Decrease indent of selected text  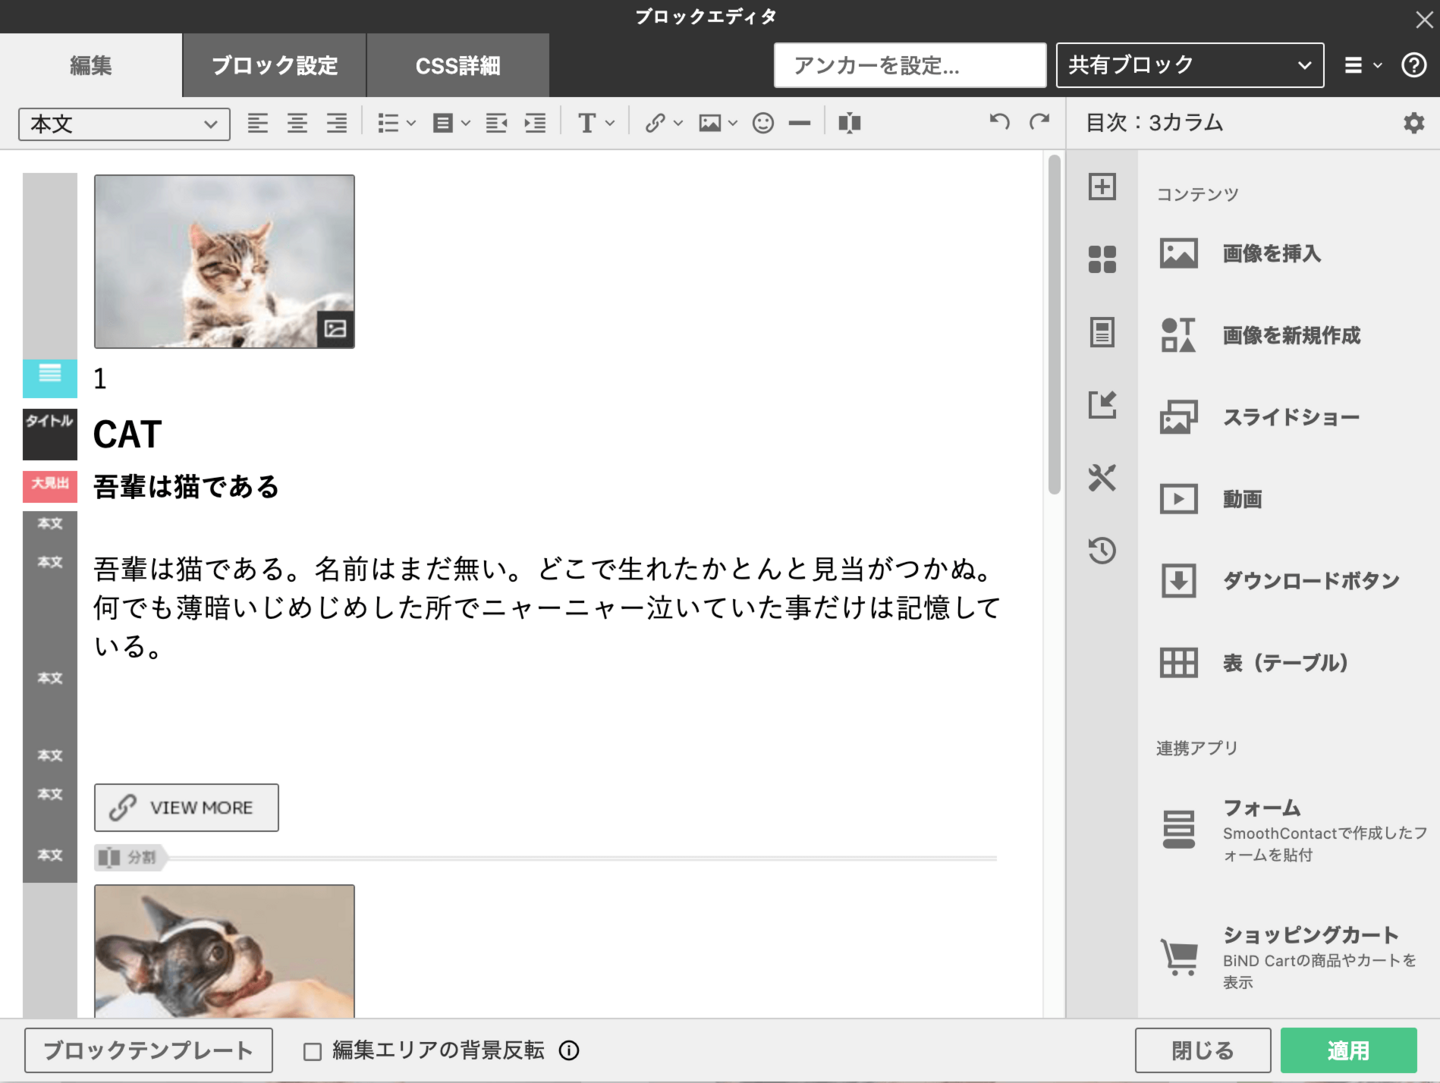click(x=496, y=123)
